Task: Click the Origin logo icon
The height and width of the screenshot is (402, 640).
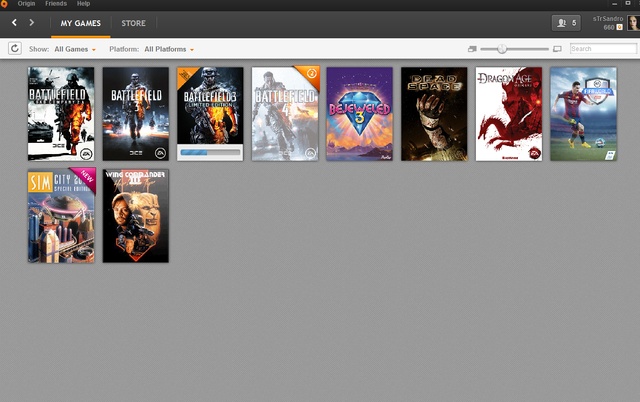Action: [4, 4]
